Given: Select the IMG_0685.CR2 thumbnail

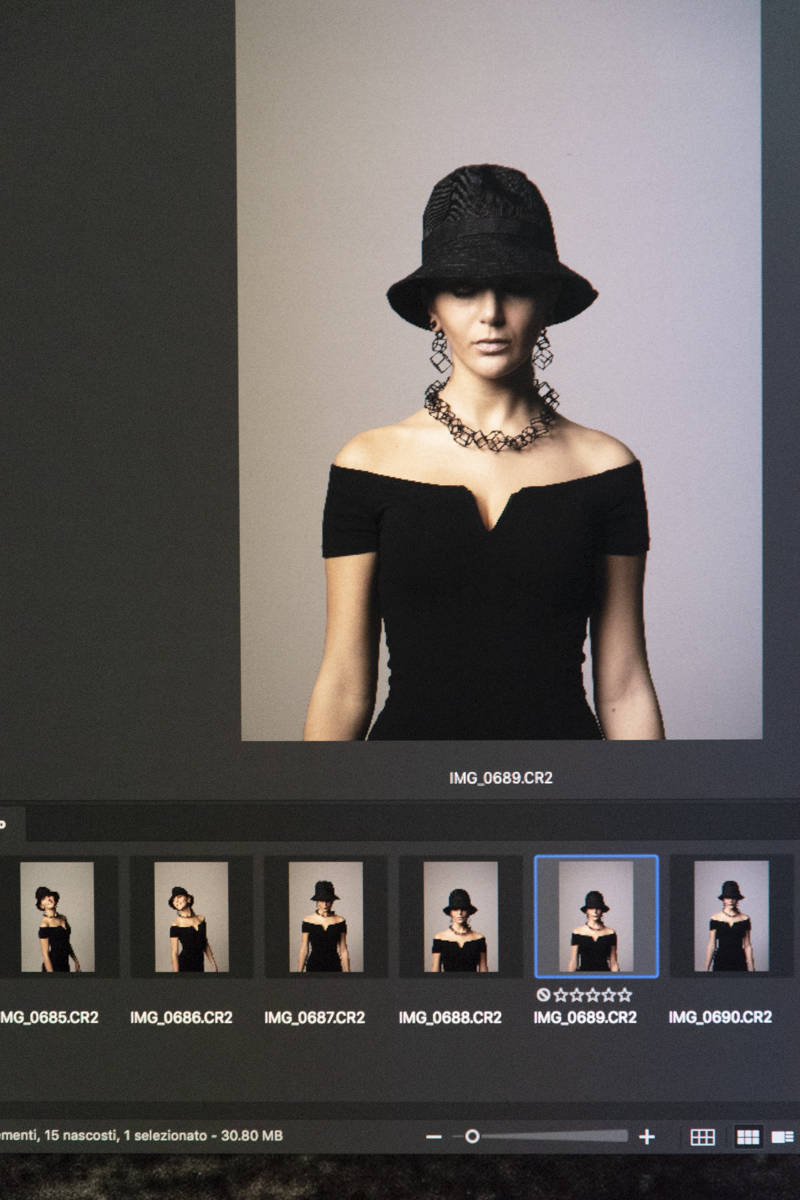Looking at the screenshot, I should tap(57, 916).
